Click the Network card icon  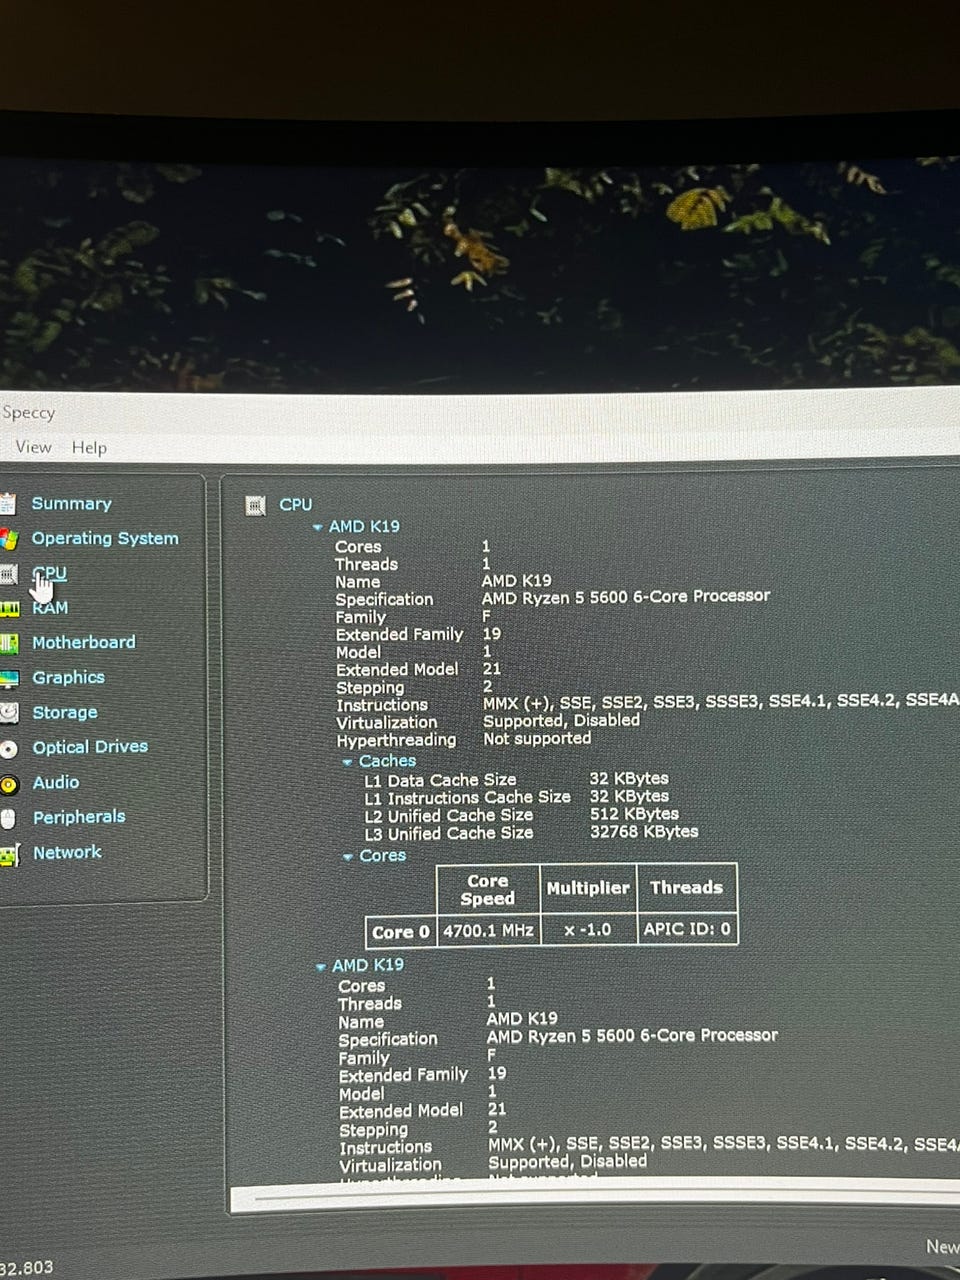(9, 855)
